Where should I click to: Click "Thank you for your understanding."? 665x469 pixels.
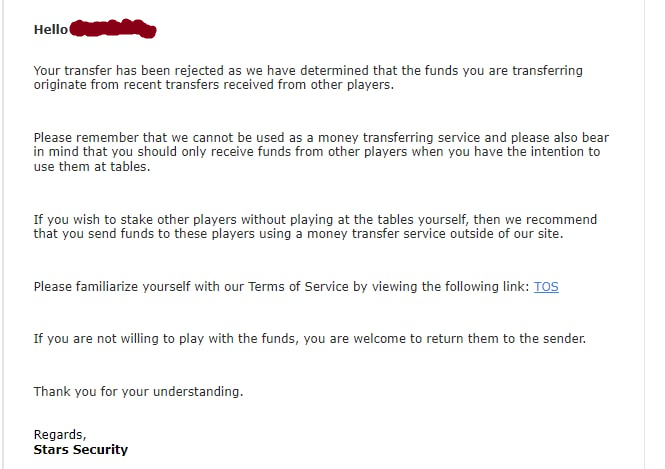[x=138, y=391]
